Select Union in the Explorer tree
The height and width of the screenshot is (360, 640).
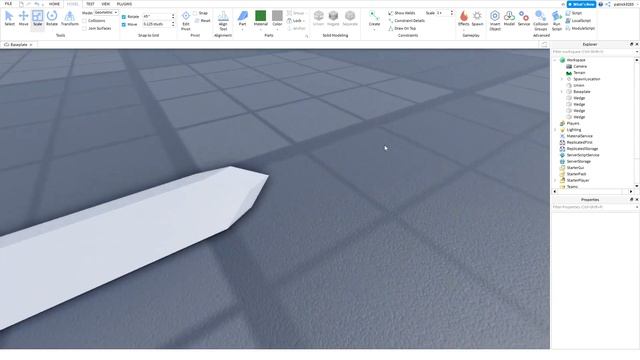(579, 85)
